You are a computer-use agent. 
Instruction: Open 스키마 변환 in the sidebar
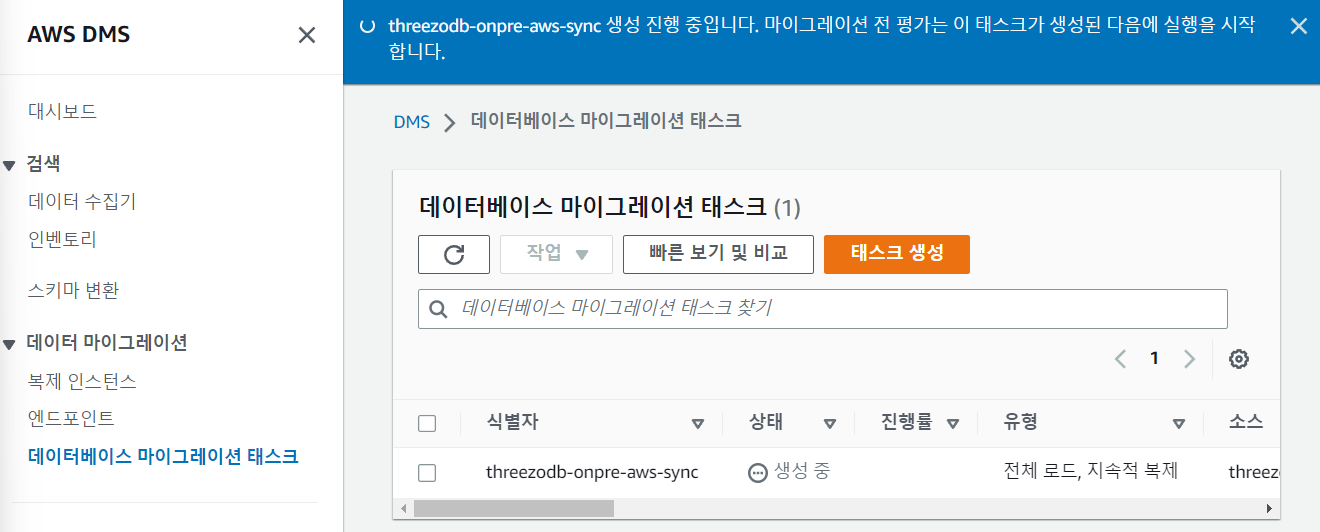point(74,291)
